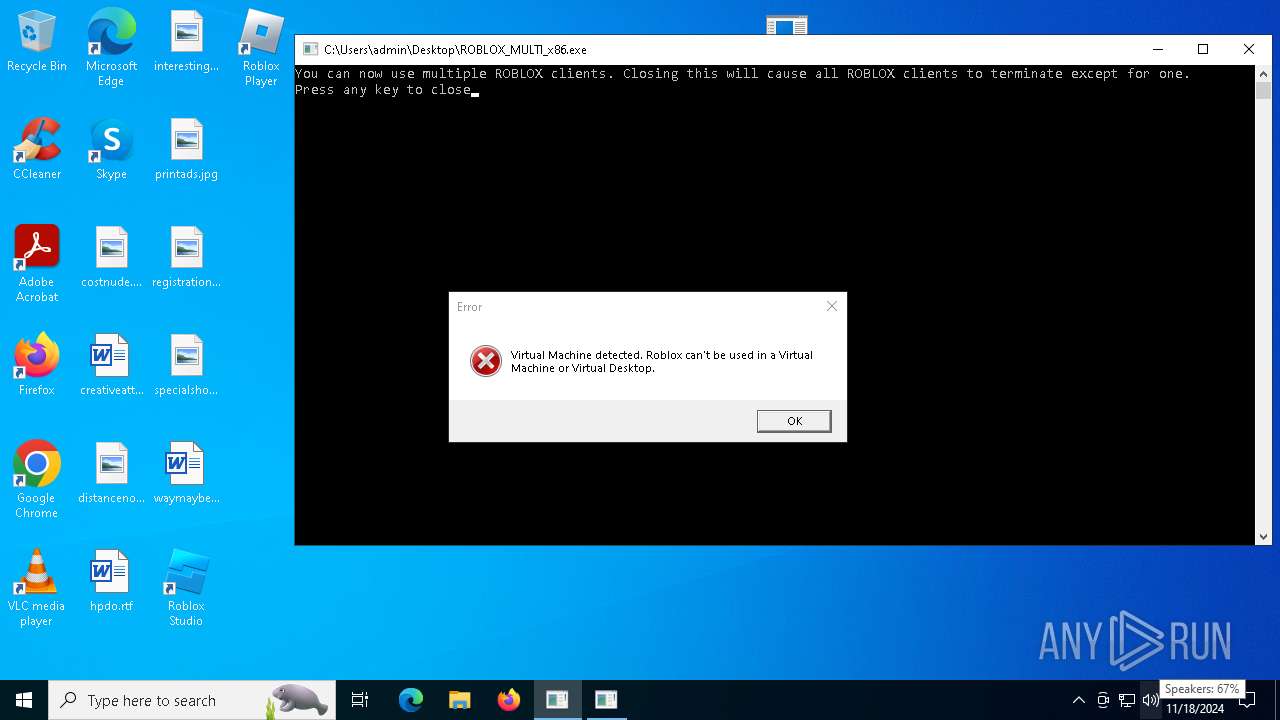
Task: Select the printads.jpg file icon
Action: coord(186,150)
